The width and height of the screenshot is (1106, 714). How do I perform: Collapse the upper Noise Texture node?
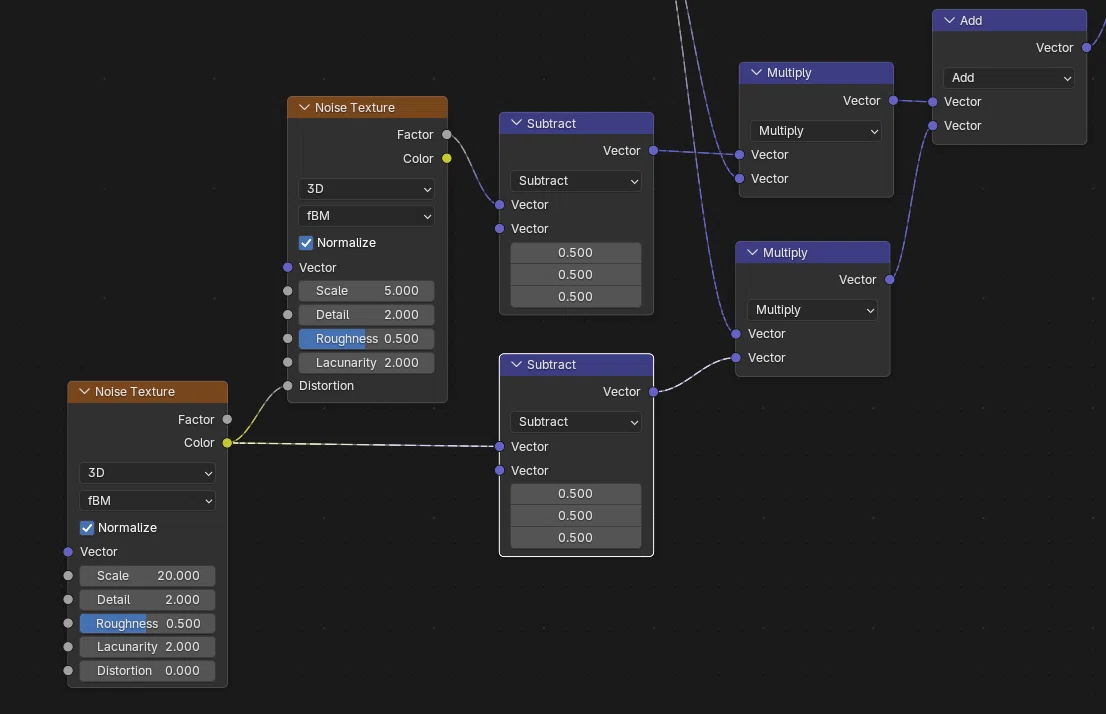(x=305, y=107)
